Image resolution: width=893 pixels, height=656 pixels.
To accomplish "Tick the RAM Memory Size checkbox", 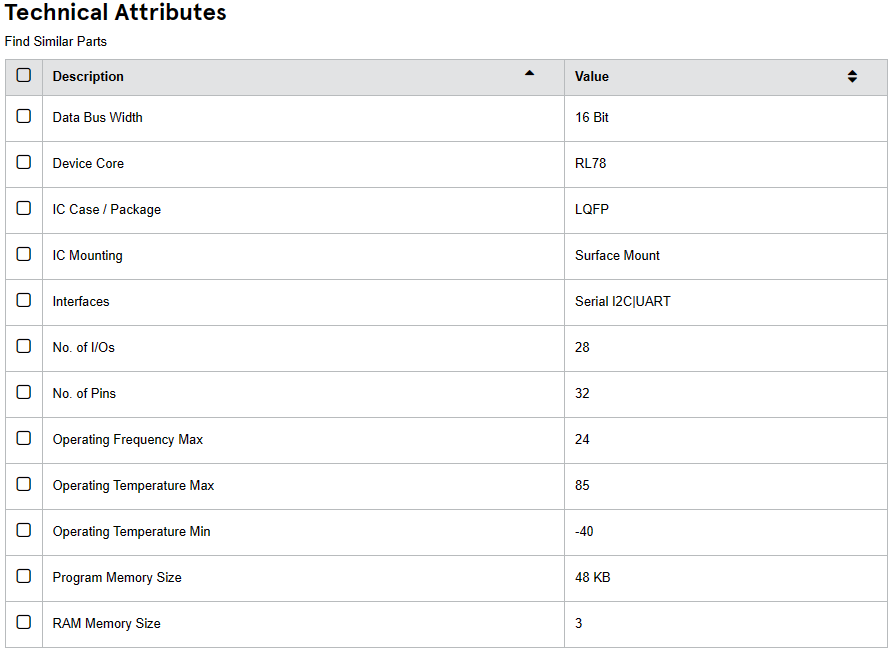I will tap(24, 623).
